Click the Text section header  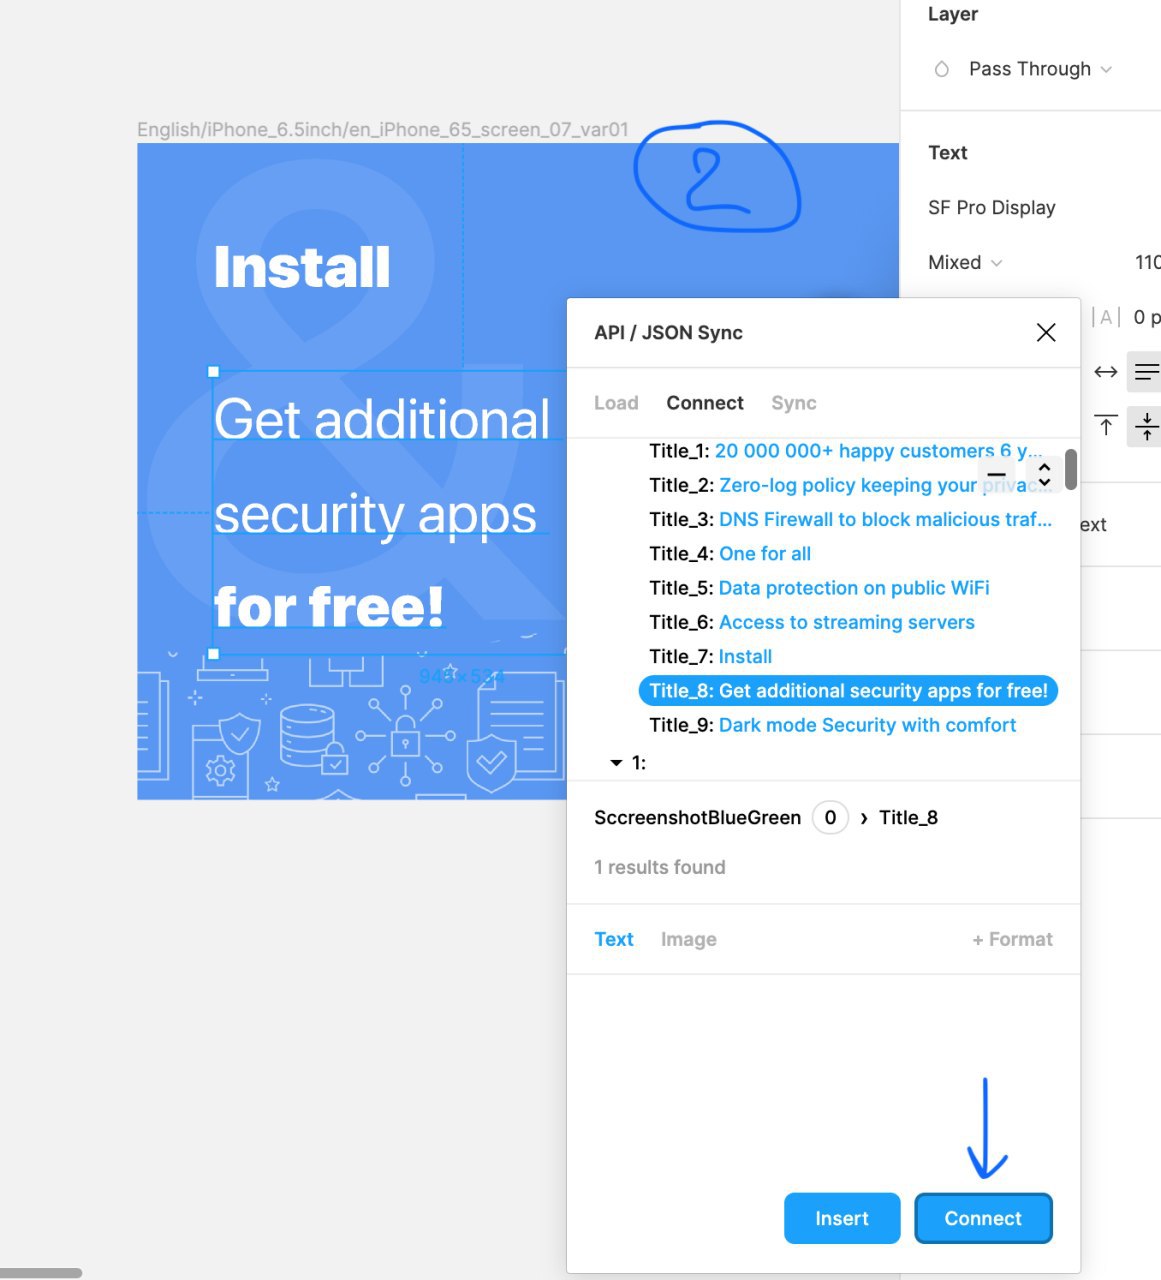pyautogui.click(x=948, y=152)
